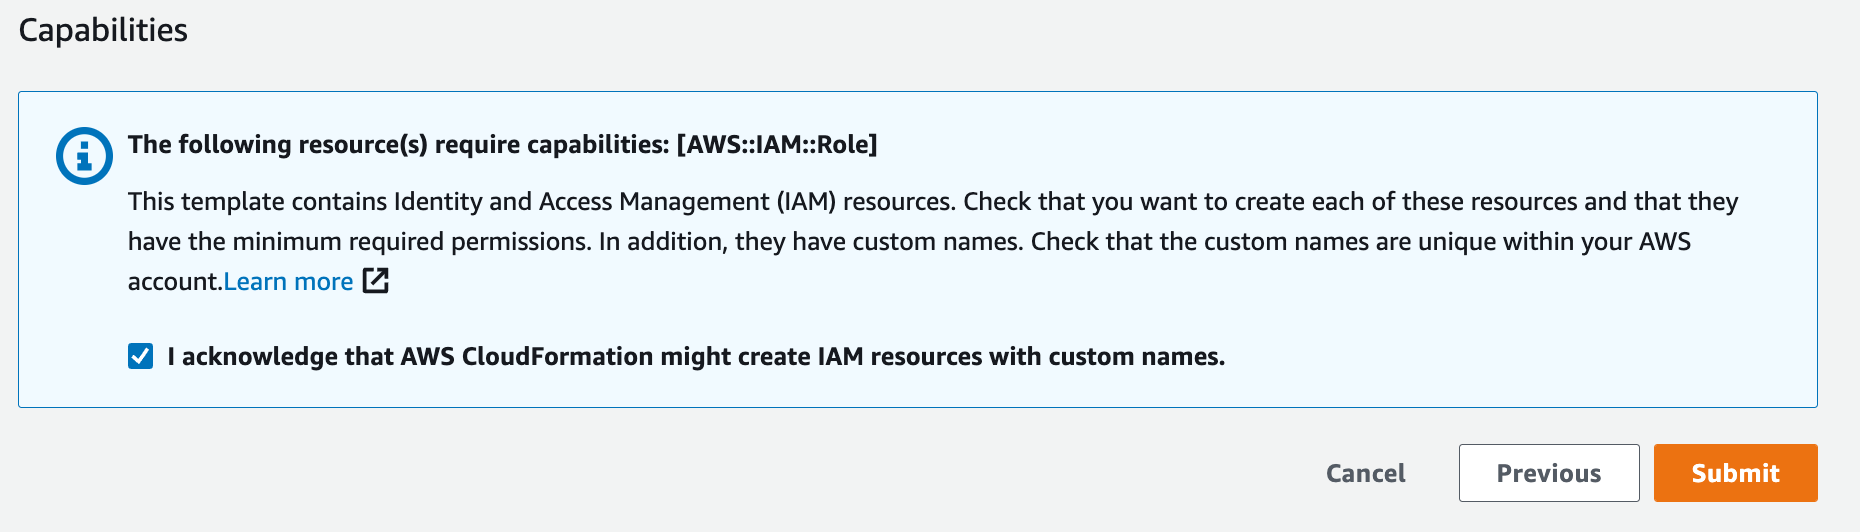Click the Capabilities section heading
Viewport: 1860px width, 532px height.
[x=103, y=30]
